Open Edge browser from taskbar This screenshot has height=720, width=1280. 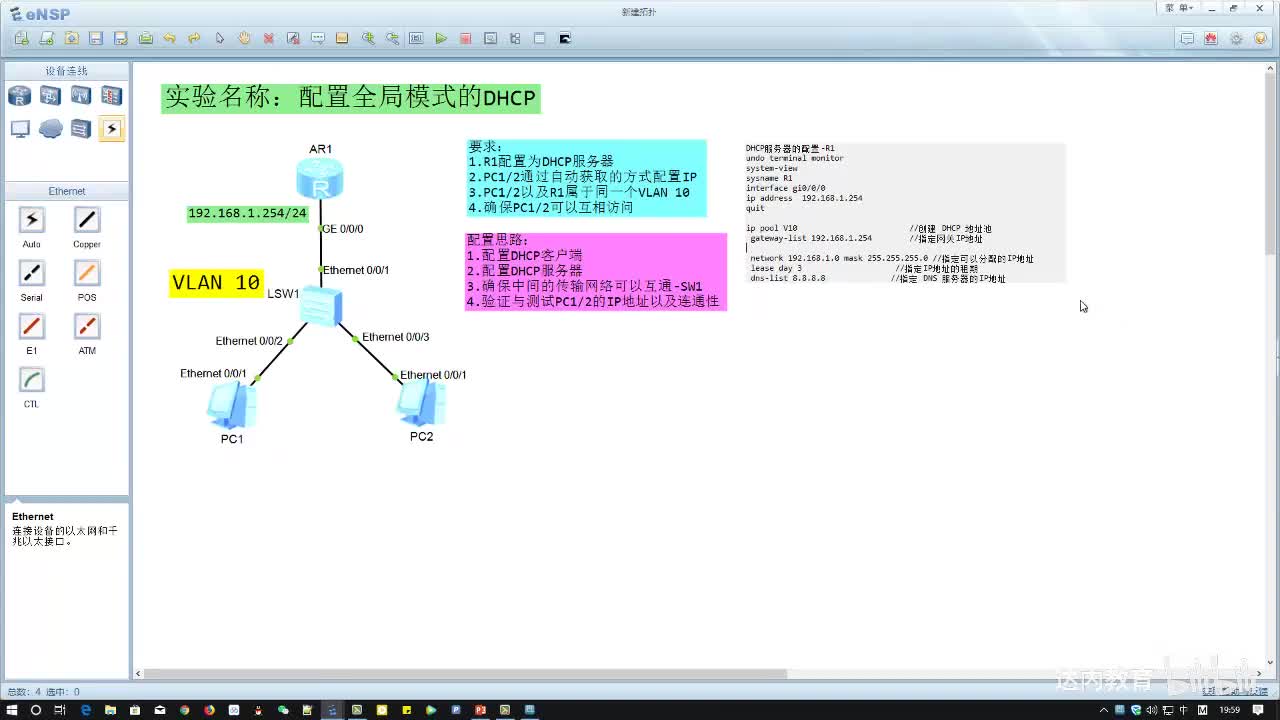pyautogui.click(x=85, y=710)
